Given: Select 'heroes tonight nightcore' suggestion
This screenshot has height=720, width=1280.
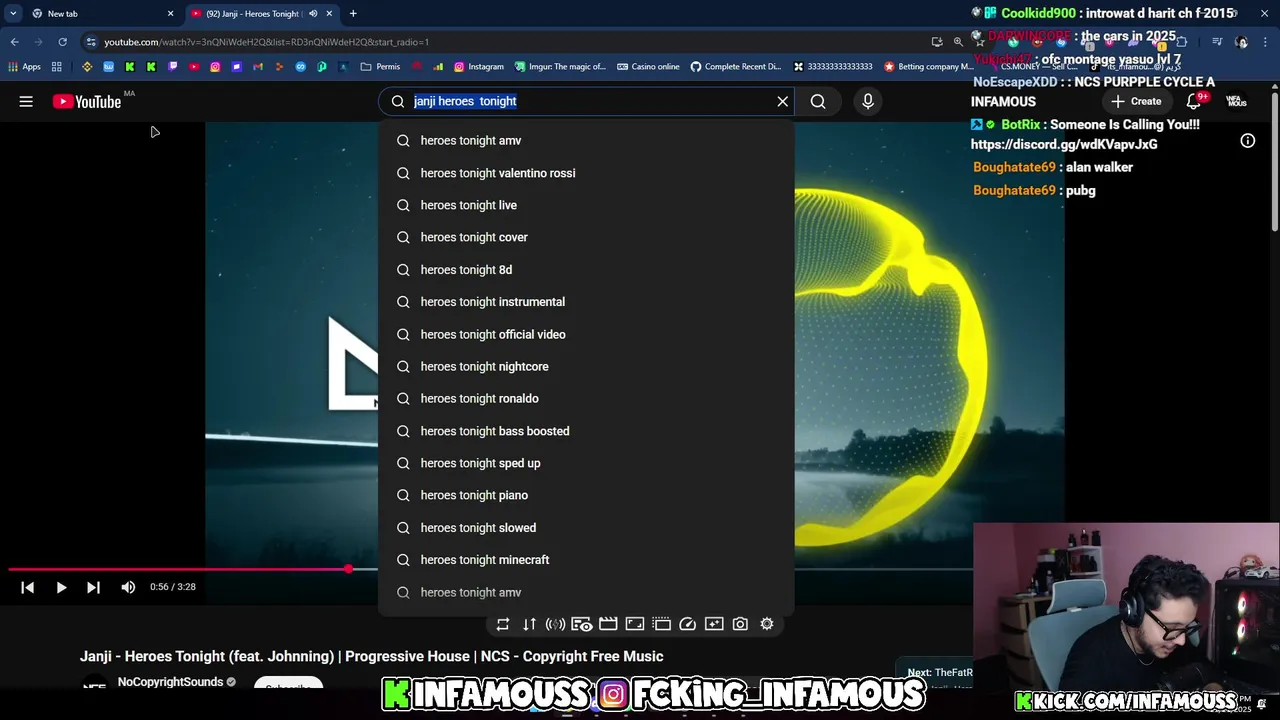Looking at the screenshot, I should (x=586, y=366).
